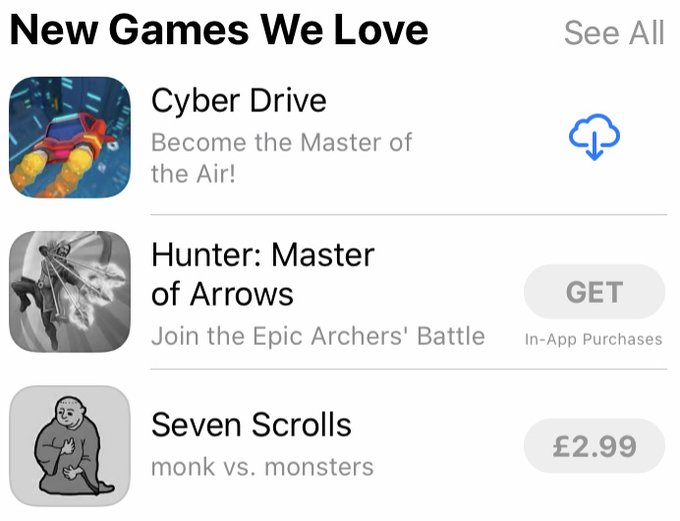
Task: Select the Cyber Drive title text
Action: [239, 101]
